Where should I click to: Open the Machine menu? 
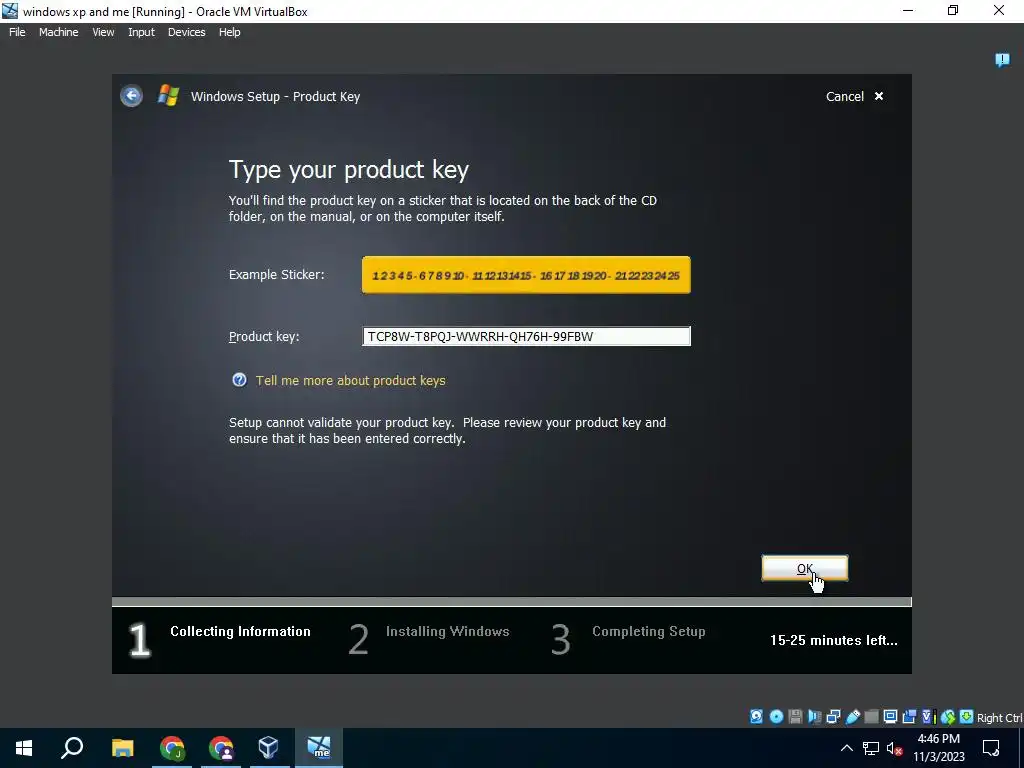(x=59, y=32)
